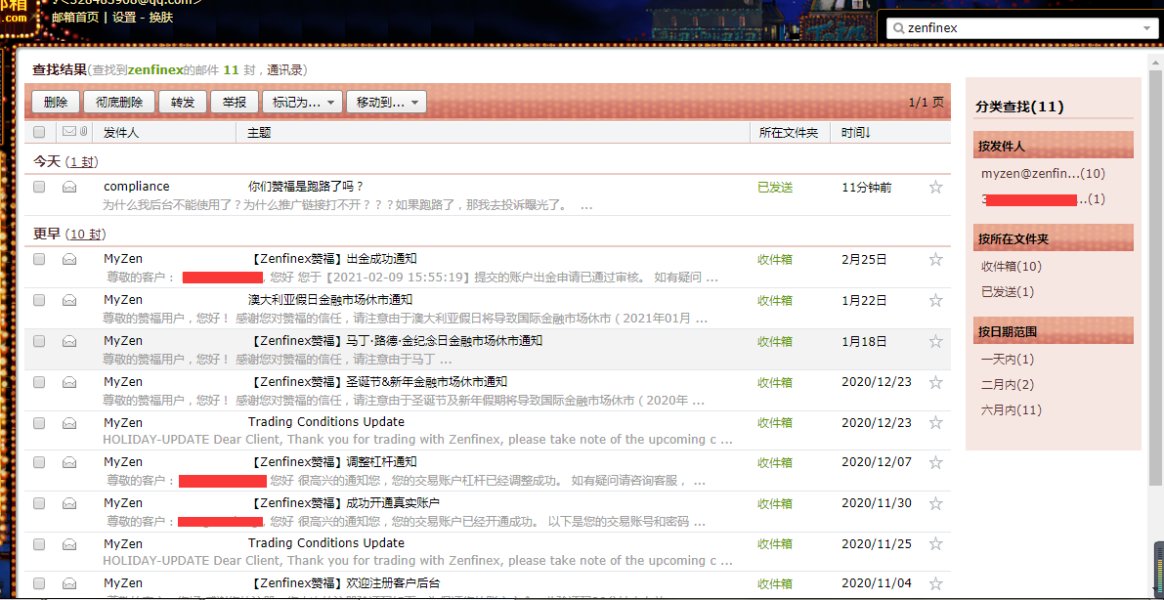Open the 通讯录 contacts link in search results
Screen dimensions: 1164x600
coord(285,70)
